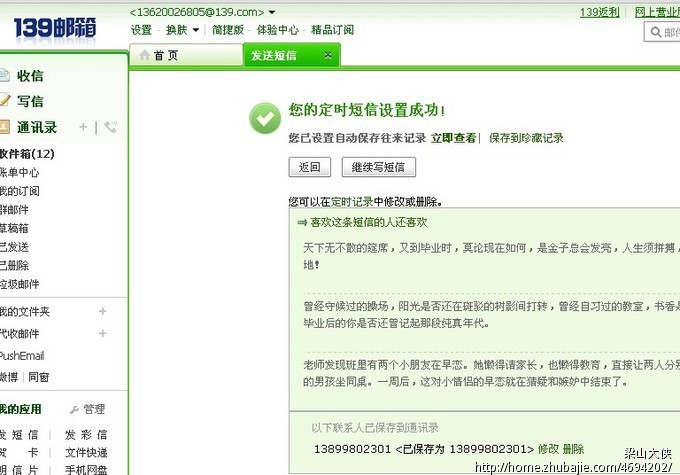The height and width of the screenshot is (475, 680).
Task: Open 收件箱(12) folder
Action: 27,154
